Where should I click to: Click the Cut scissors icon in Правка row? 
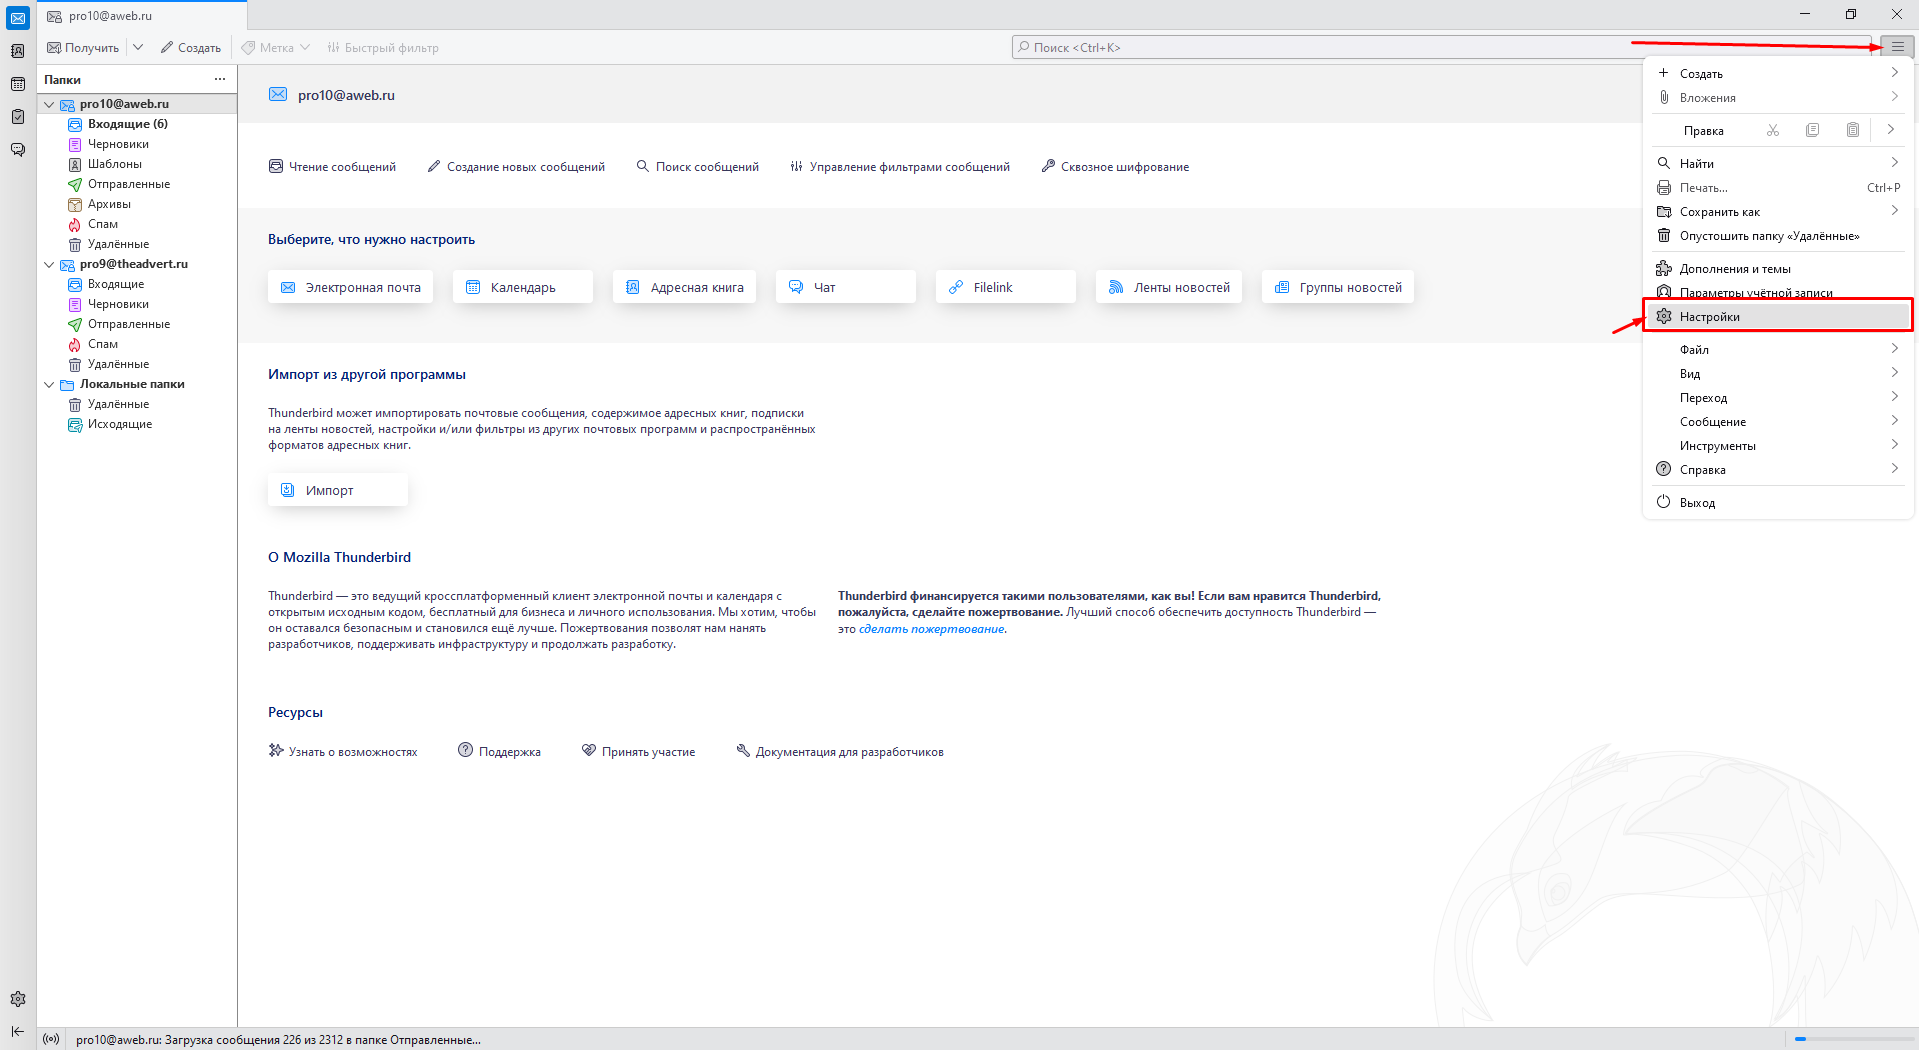point(1773,130)
